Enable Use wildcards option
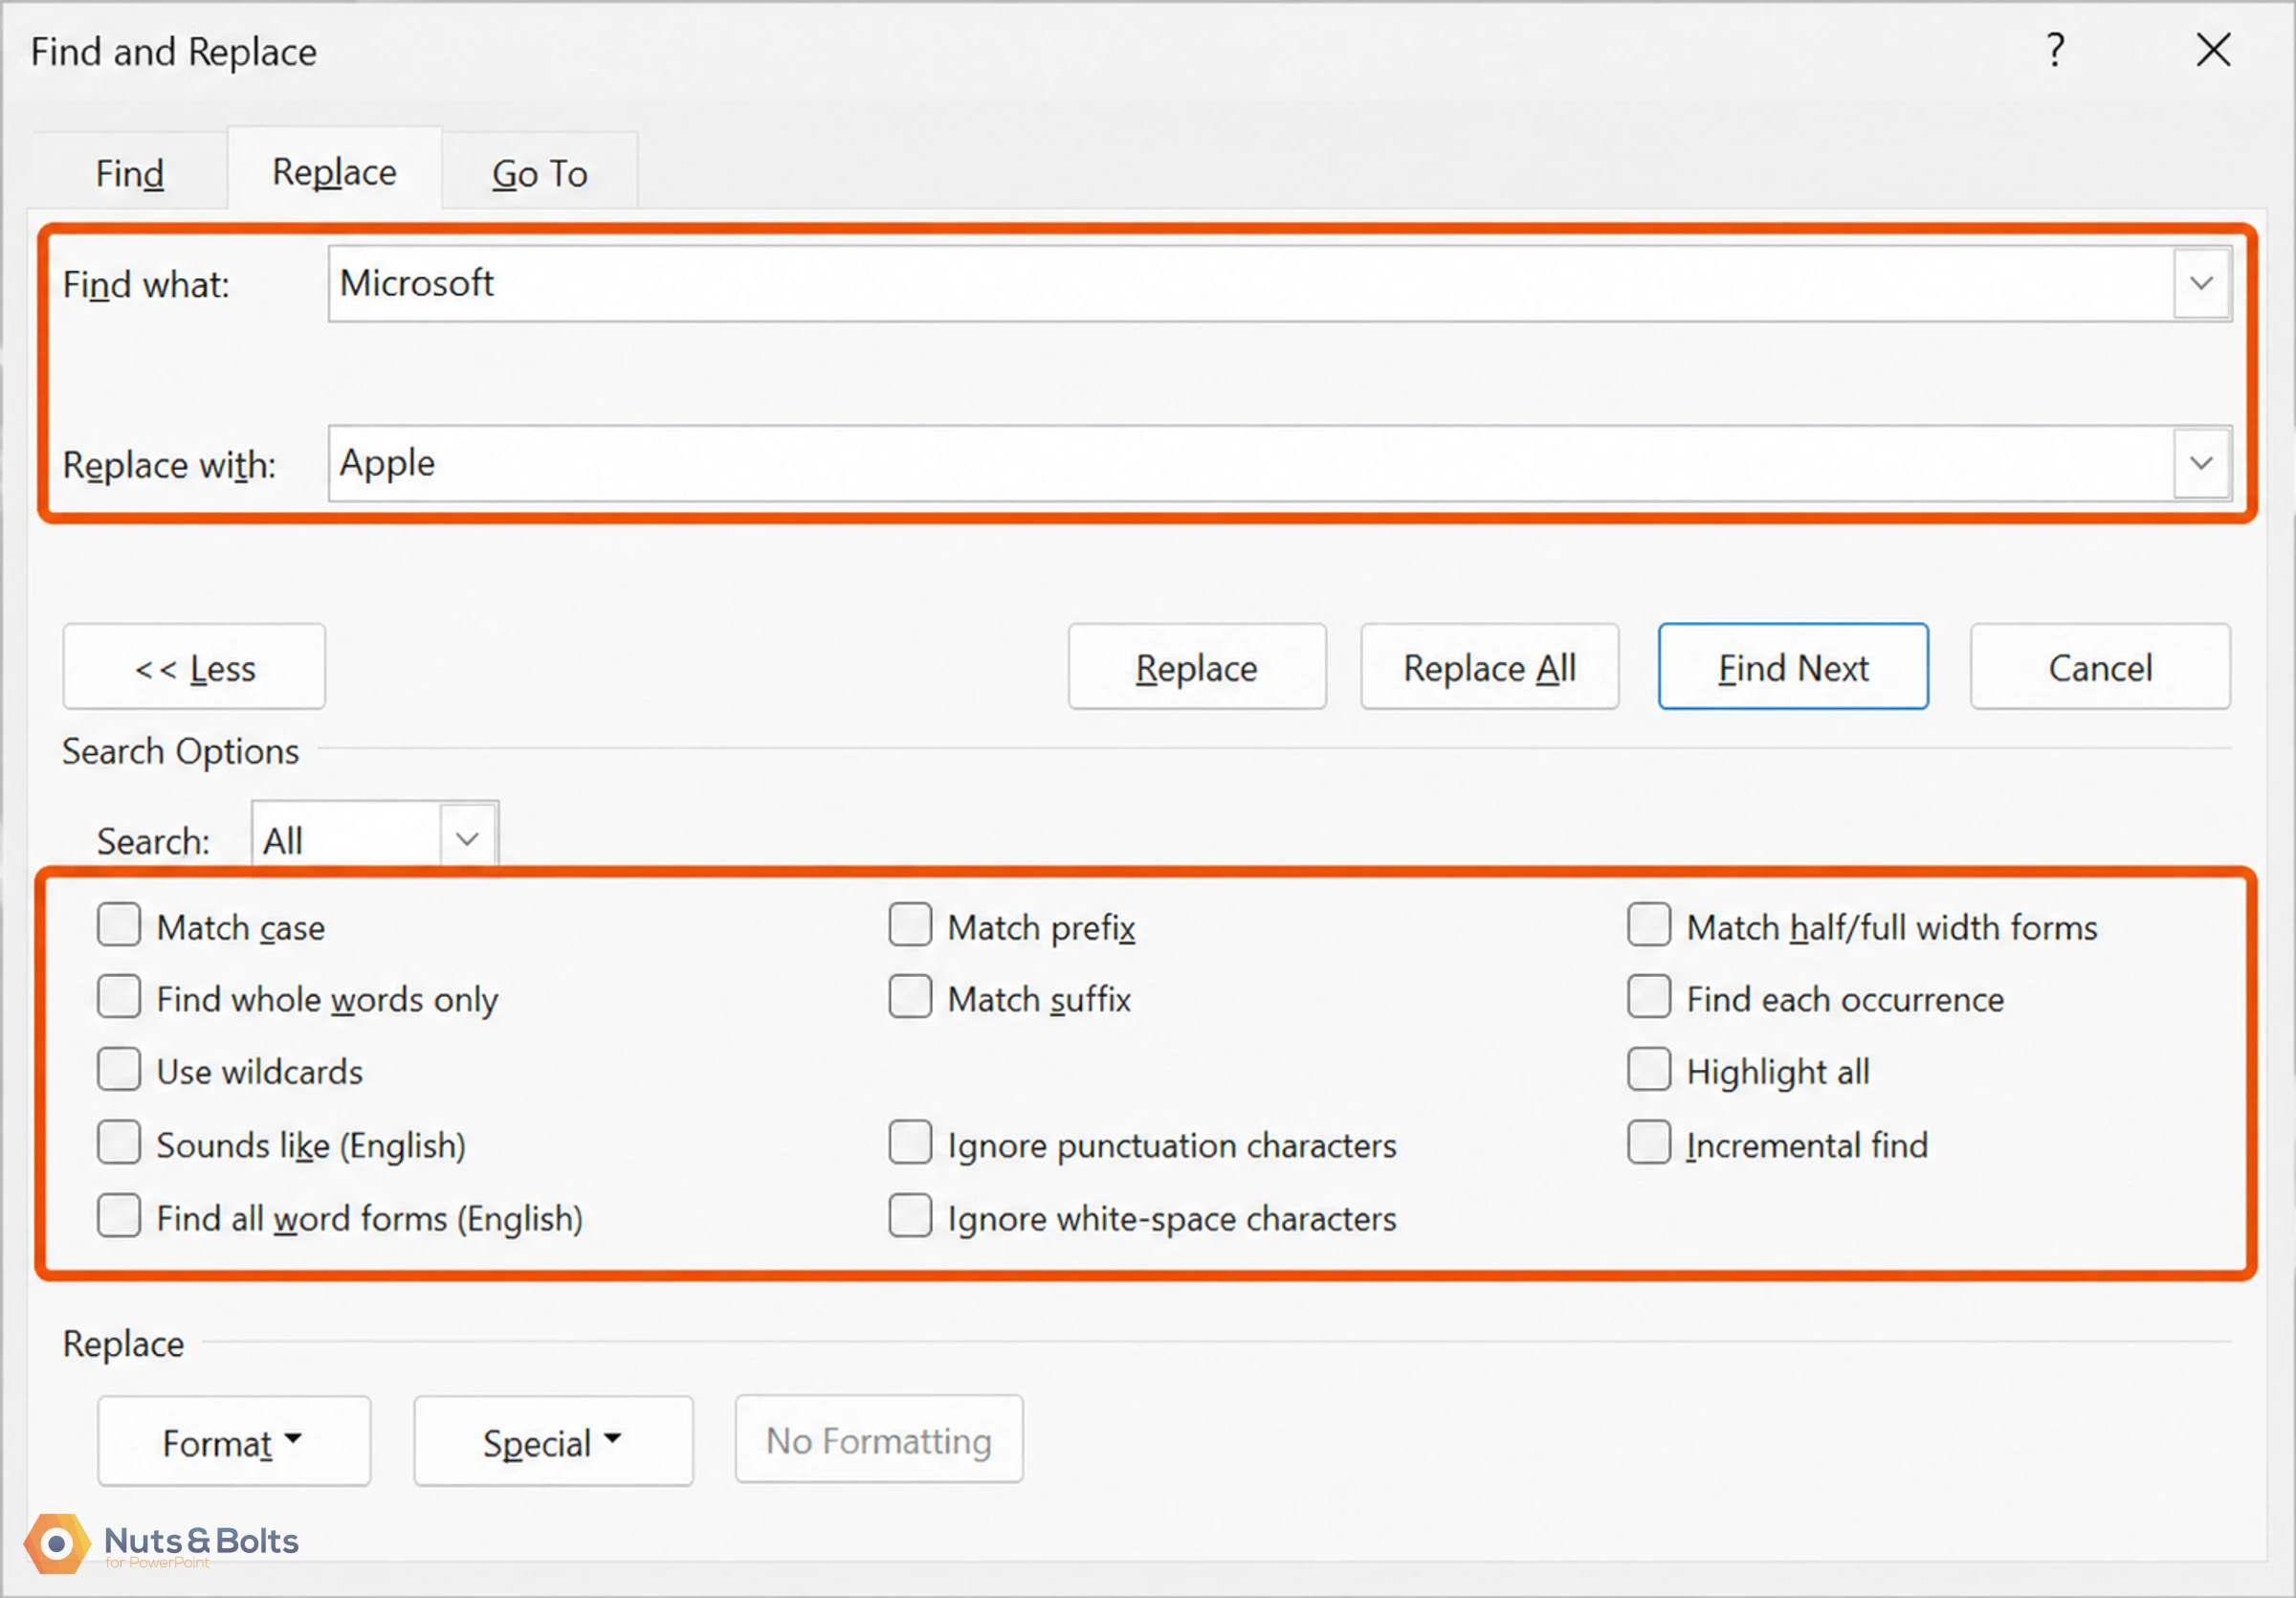 pos(119,1069)
